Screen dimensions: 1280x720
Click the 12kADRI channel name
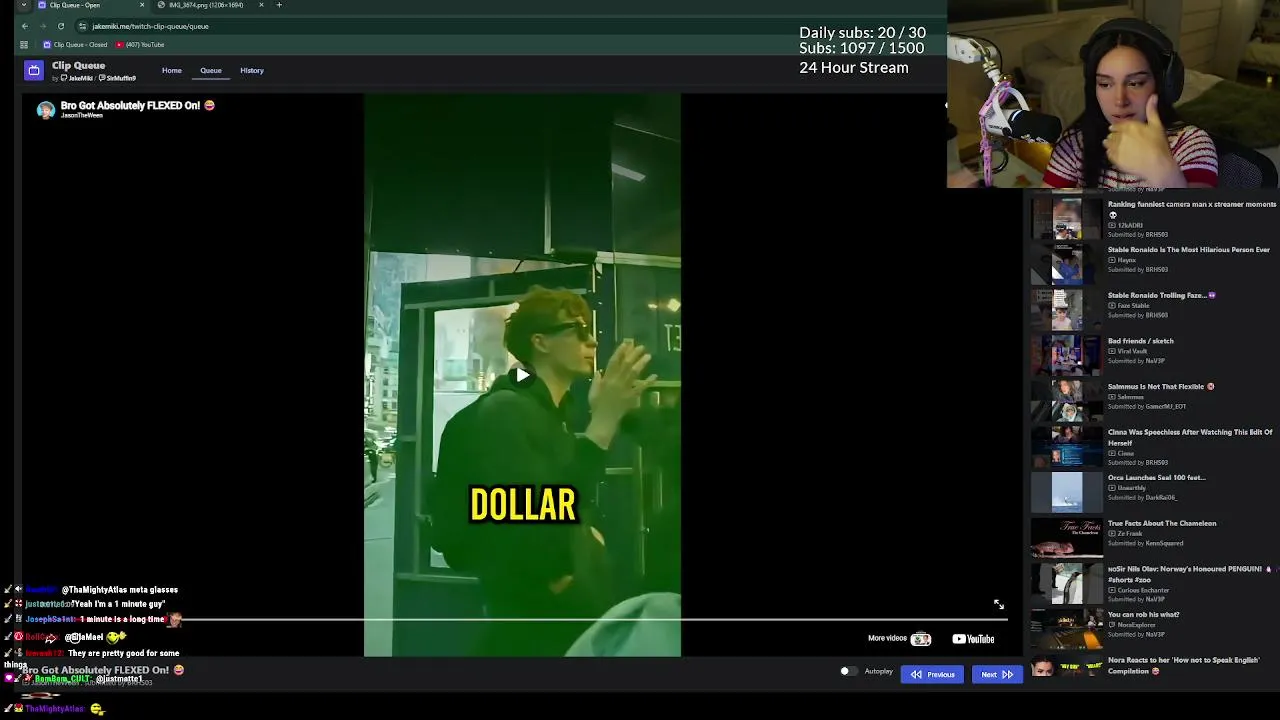tap(1130, 225)
